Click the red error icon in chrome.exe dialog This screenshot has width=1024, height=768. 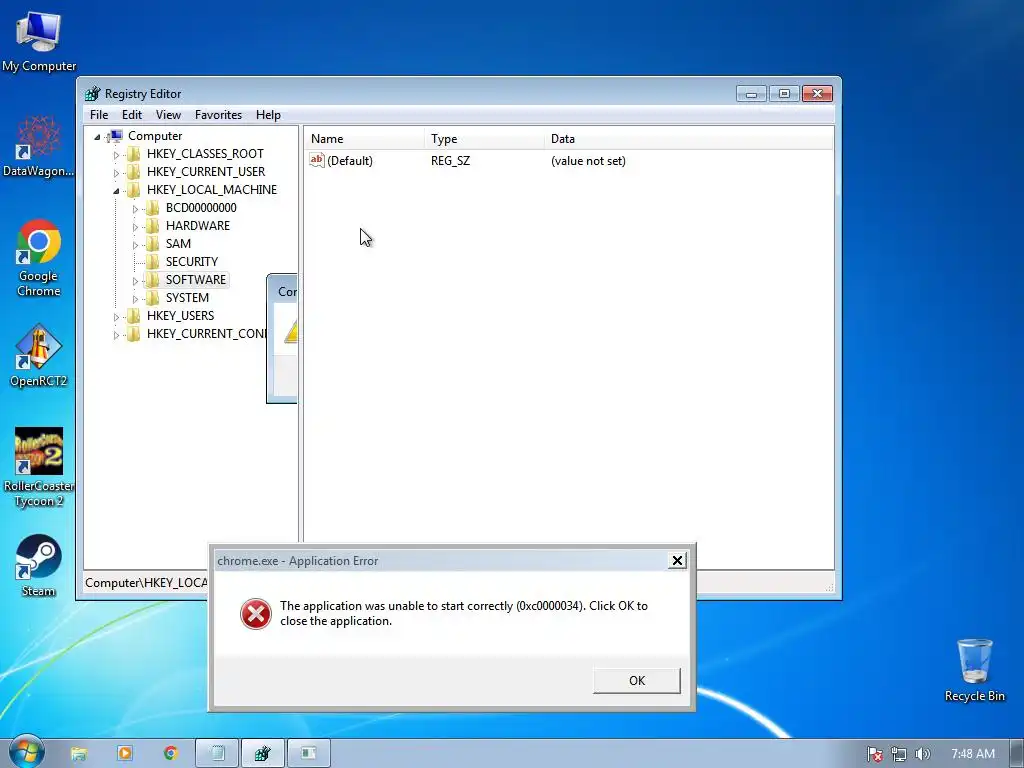[x=255, y=614]
